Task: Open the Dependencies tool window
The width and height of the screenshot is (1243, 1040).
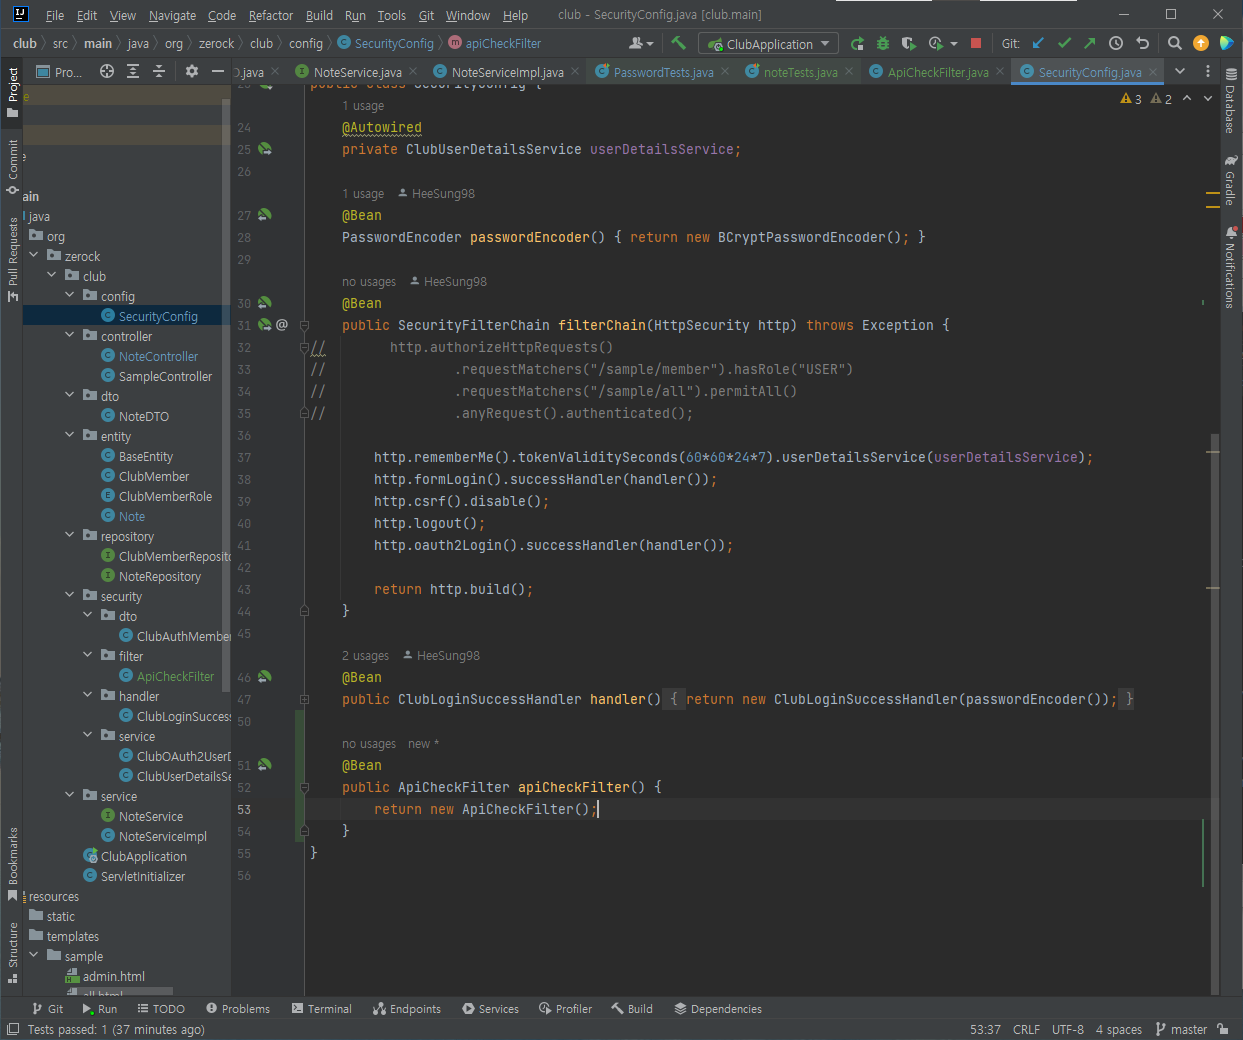Action: click(x=718, y=1009)
